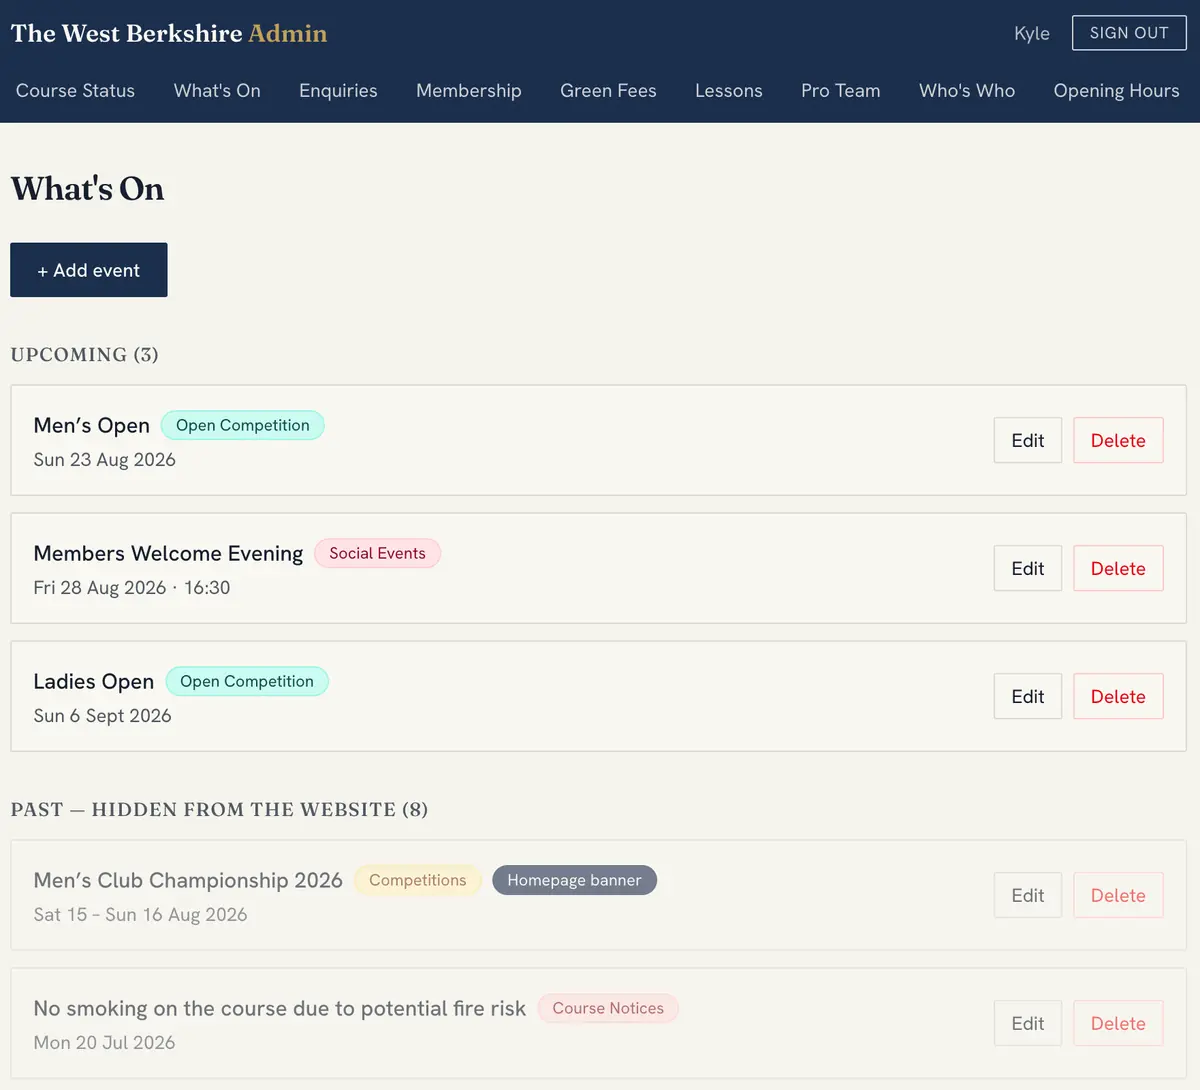
Task: Click the Men's Club Championship 2026 title
Action: pyautogui.click(x=188, y=880)
